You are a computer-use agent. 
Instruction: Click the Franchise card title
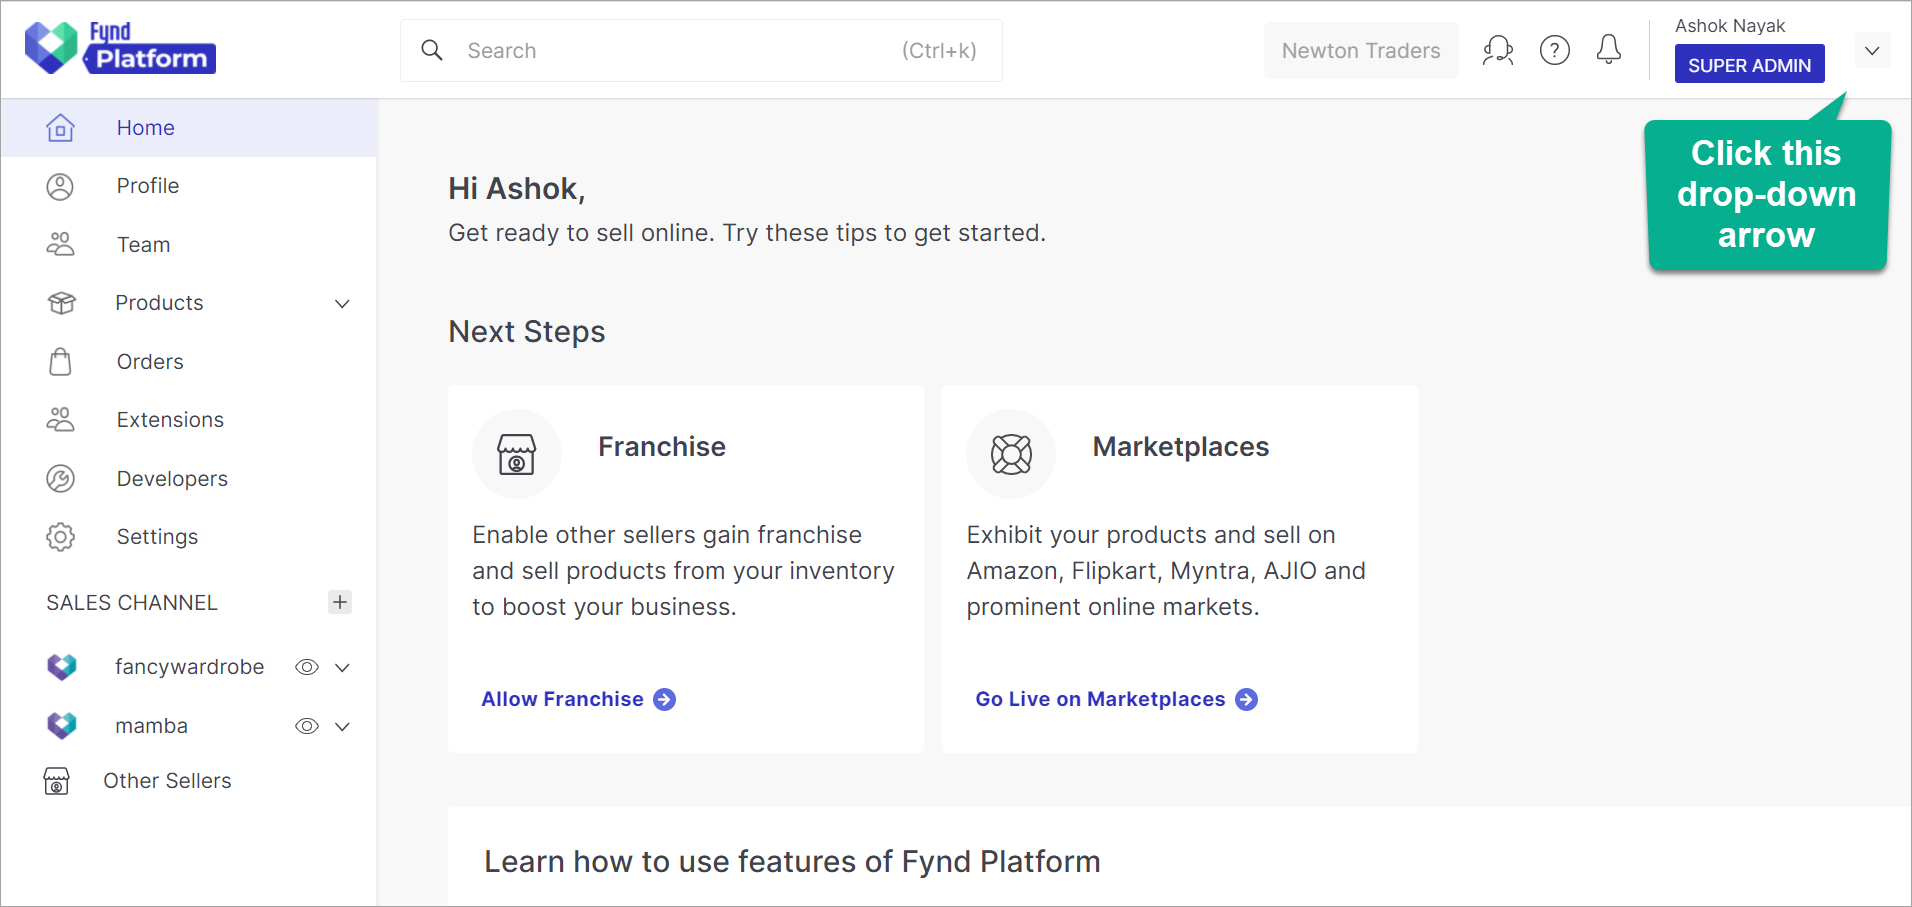click(x=662, y=447)
